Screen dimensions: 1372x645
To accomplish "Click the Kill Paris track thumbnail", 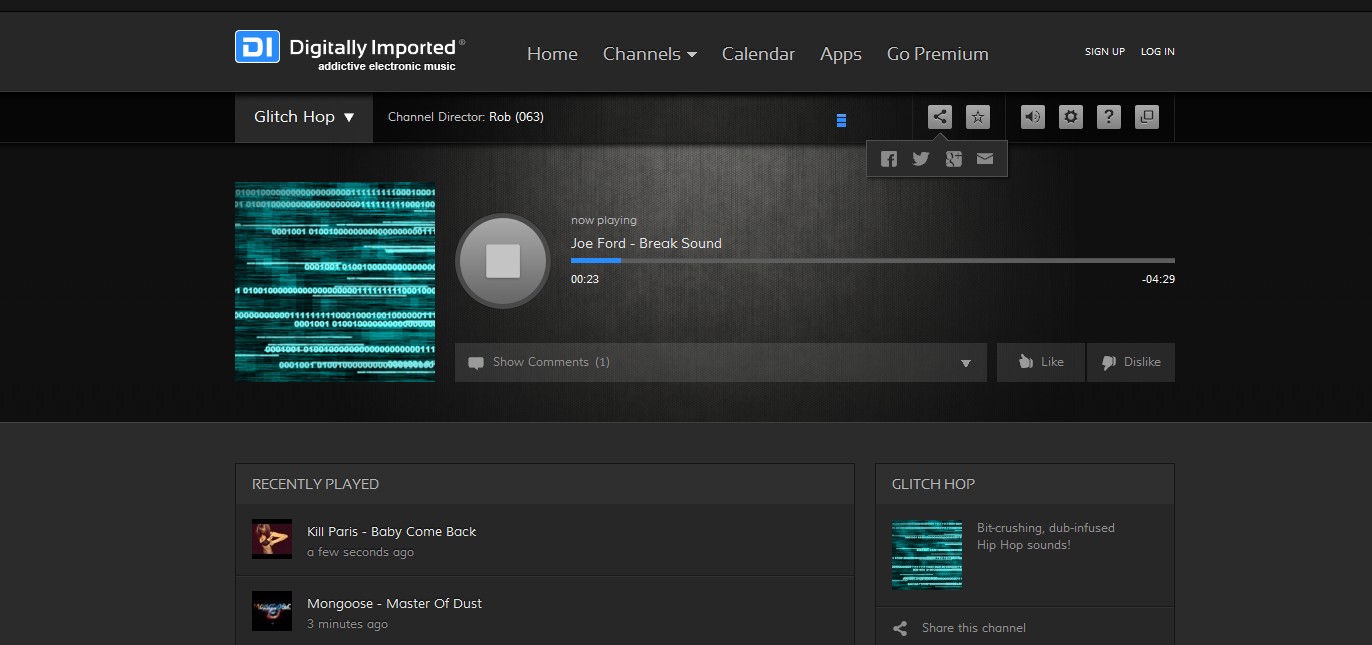I will tap(272, 539).
